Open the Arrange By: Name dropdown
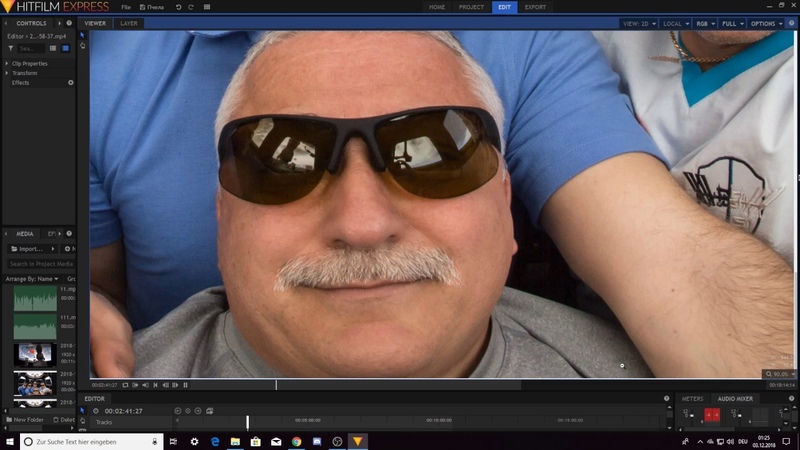The image size is (800, 450). pos(32,279)
